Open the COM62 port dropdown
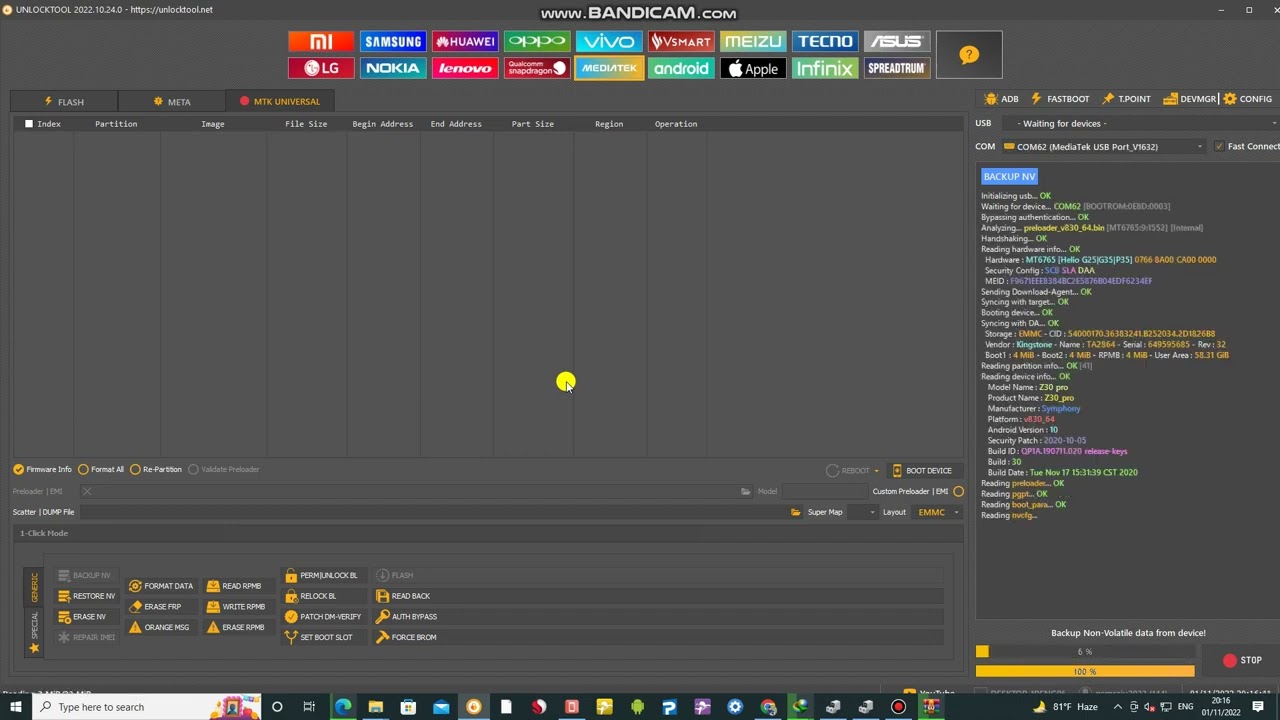The height and width of the screenshot is (720, 1280). (x=1104, y=146)
